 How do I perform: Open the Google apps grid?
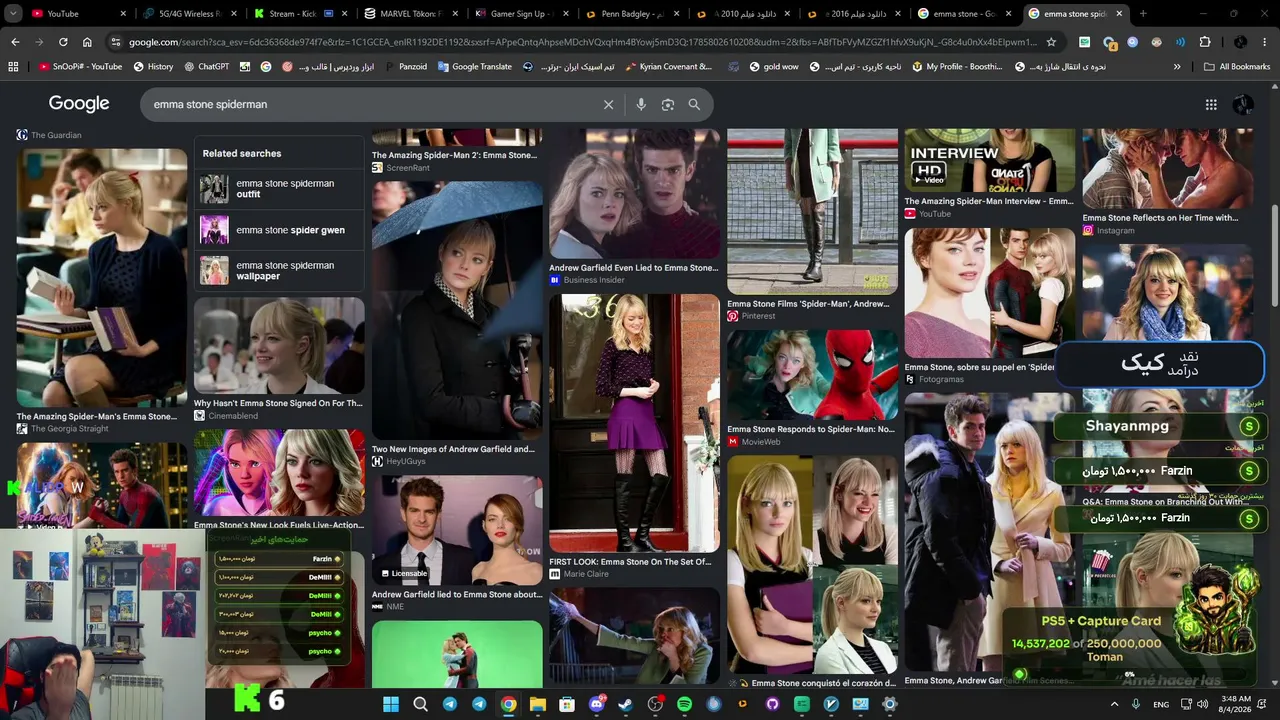tap(1211, 104)
